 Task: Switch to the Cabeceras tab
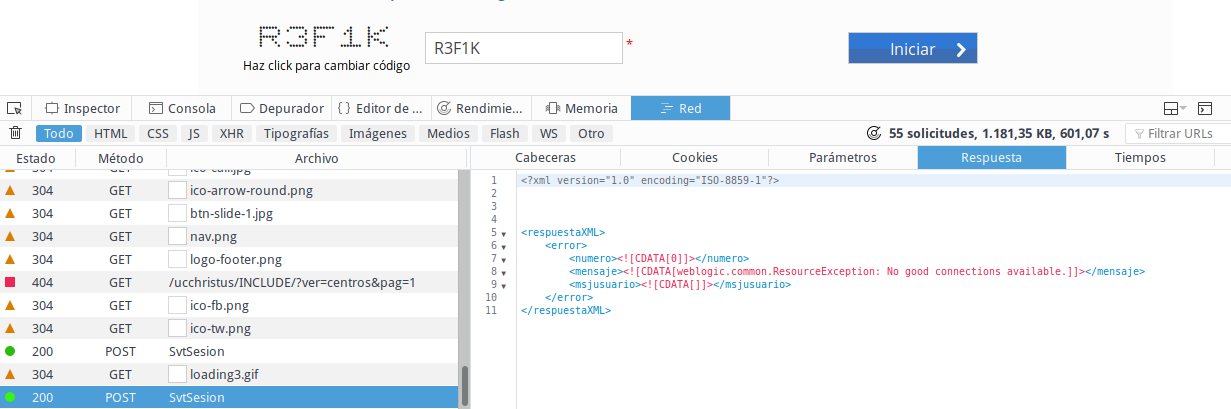[545, 157]
